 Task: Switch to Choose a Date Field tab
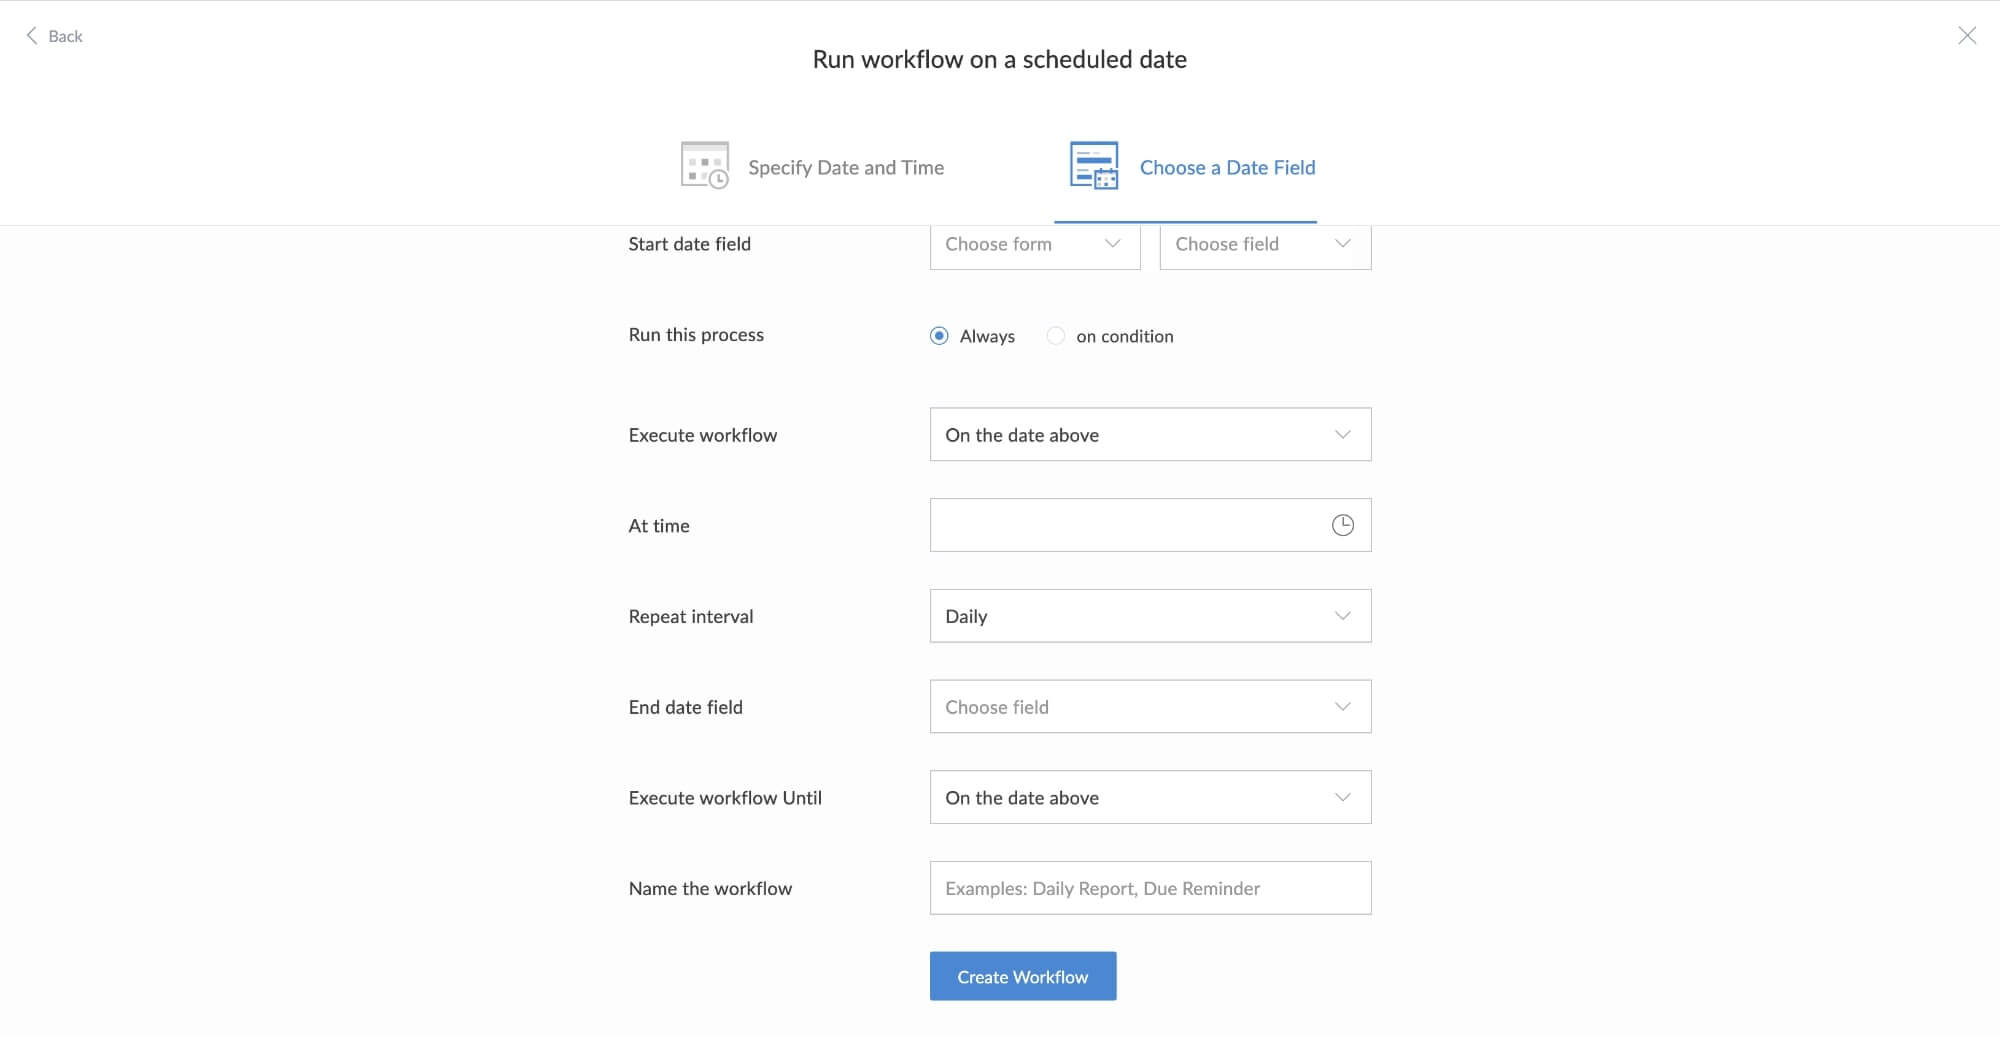tap(1226, 168)
